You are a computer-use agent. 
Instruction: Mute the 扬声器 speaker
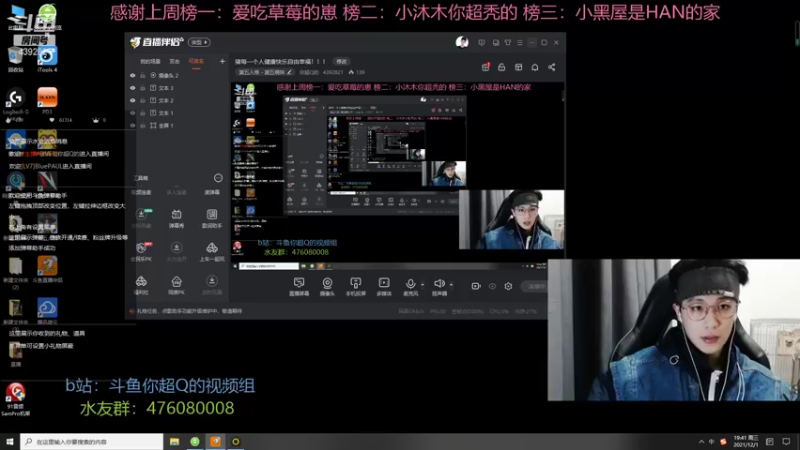point(439,287)
